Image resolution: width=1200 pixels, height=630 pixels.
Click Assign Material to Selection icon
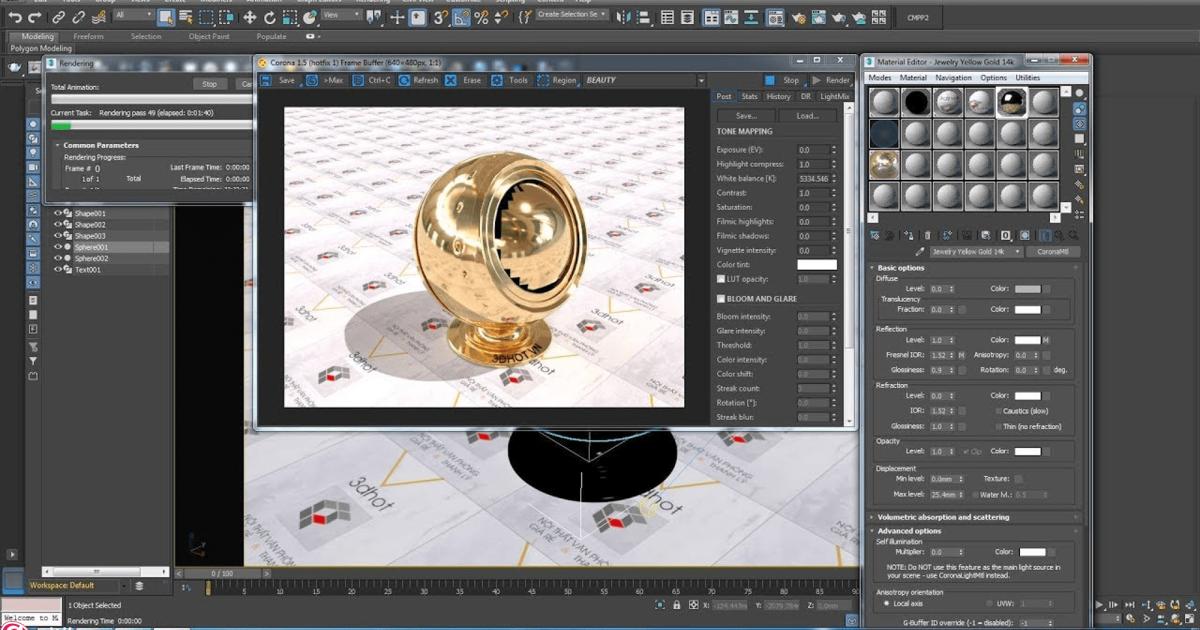[x=909, y=235]
